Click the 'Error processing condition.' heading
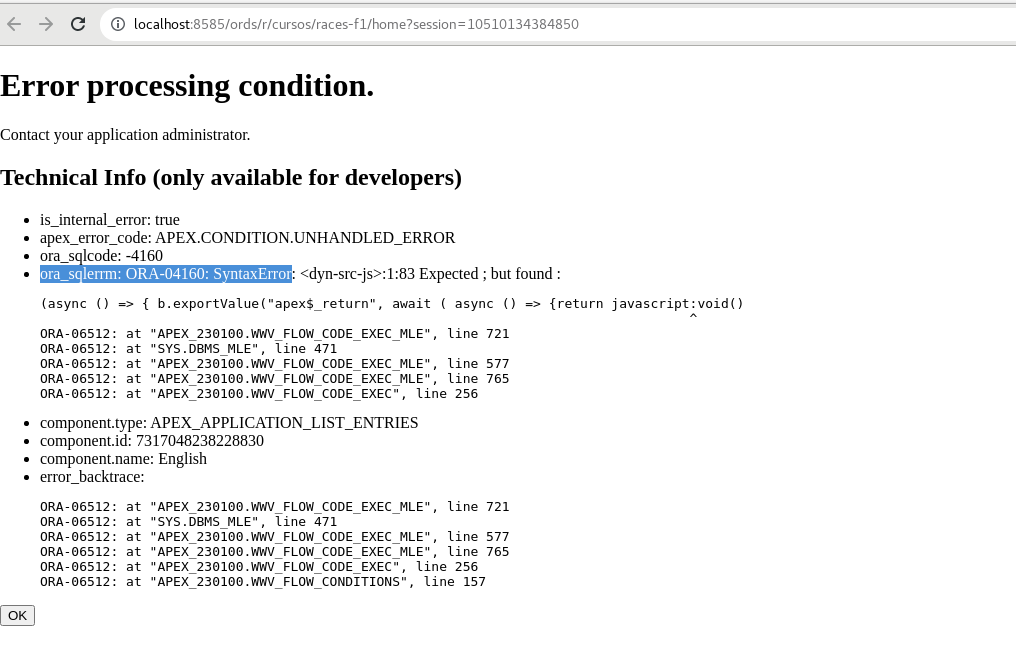 pyautogui.click(x=187, y=86)
